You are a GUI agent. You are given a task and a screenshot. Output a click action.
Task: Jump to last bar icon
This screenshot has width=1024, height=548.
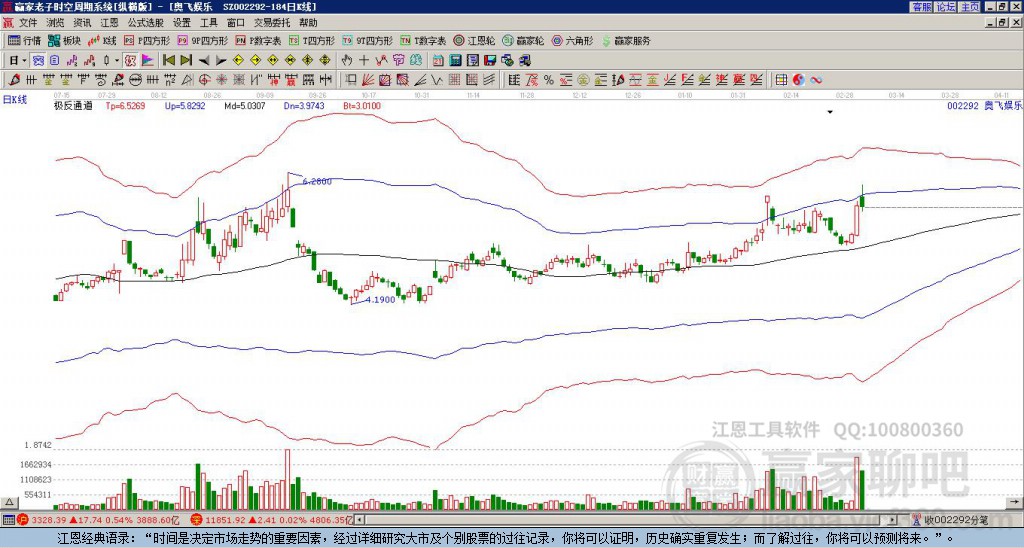(186, 60)
